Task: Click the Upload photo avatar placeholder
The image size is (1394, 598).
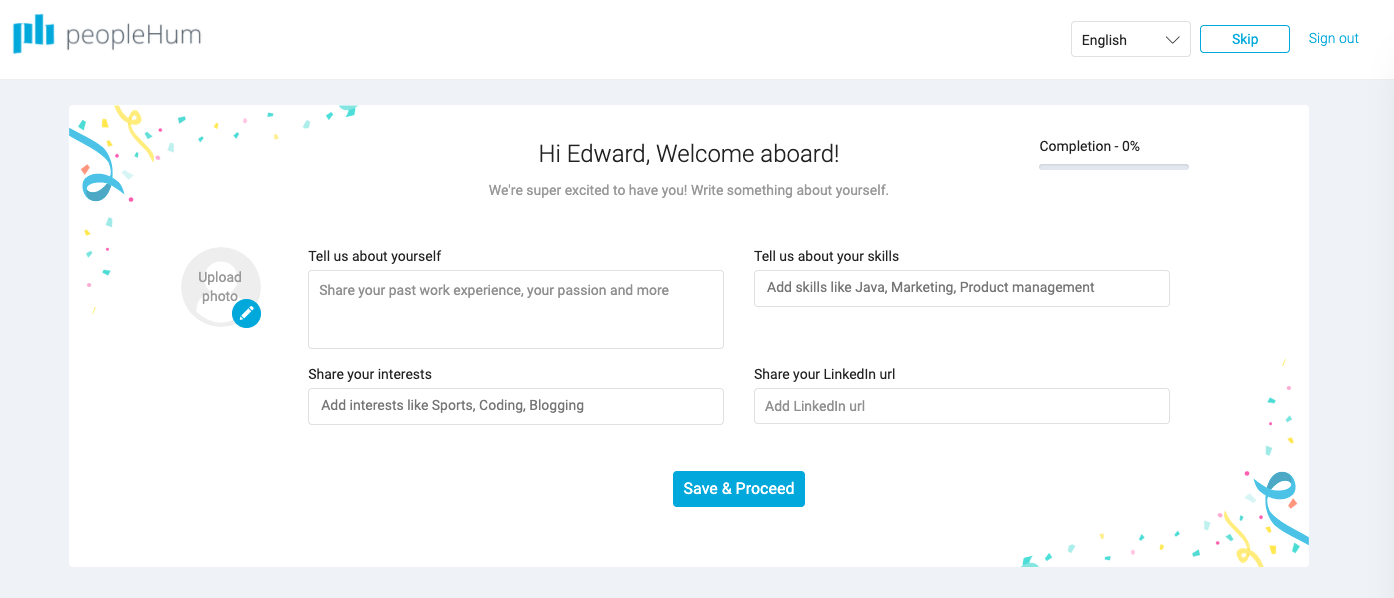Action: pyautogui.click(x=218, y=285)
